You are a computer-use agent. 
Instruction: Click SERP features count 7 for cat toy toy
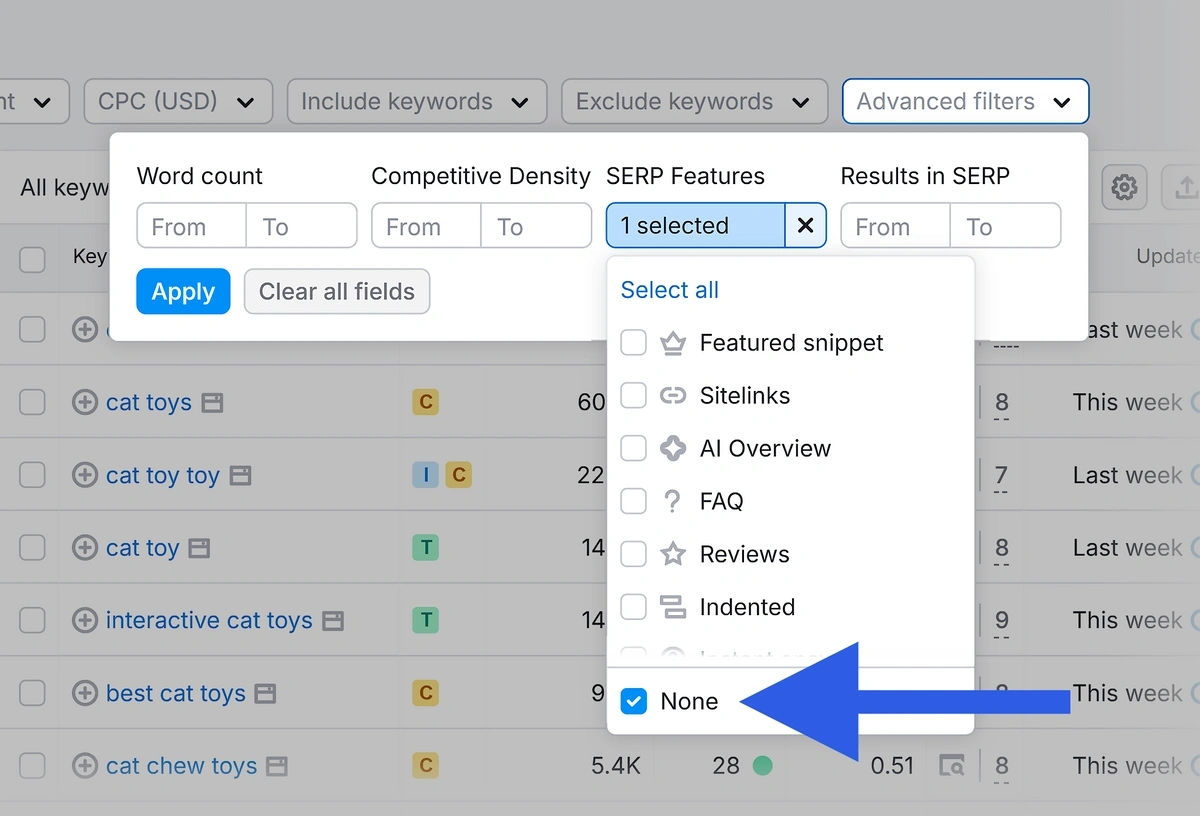click(x=1002, y=477)
